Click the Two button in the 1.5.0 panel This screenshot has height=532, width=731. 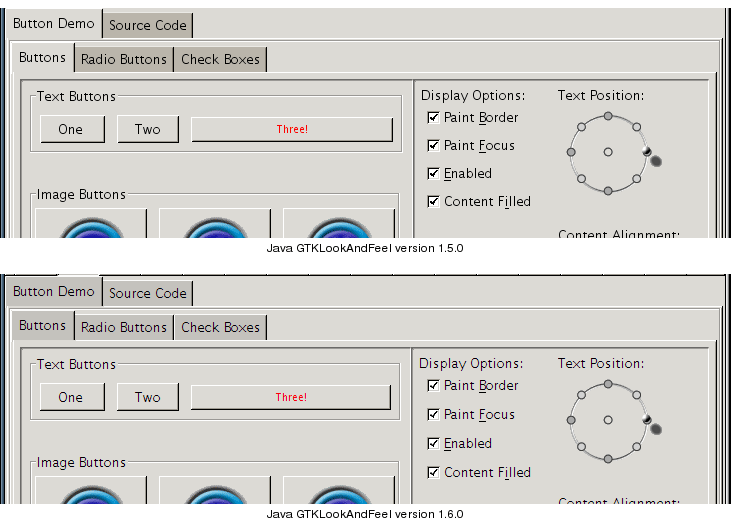[148, 129]
